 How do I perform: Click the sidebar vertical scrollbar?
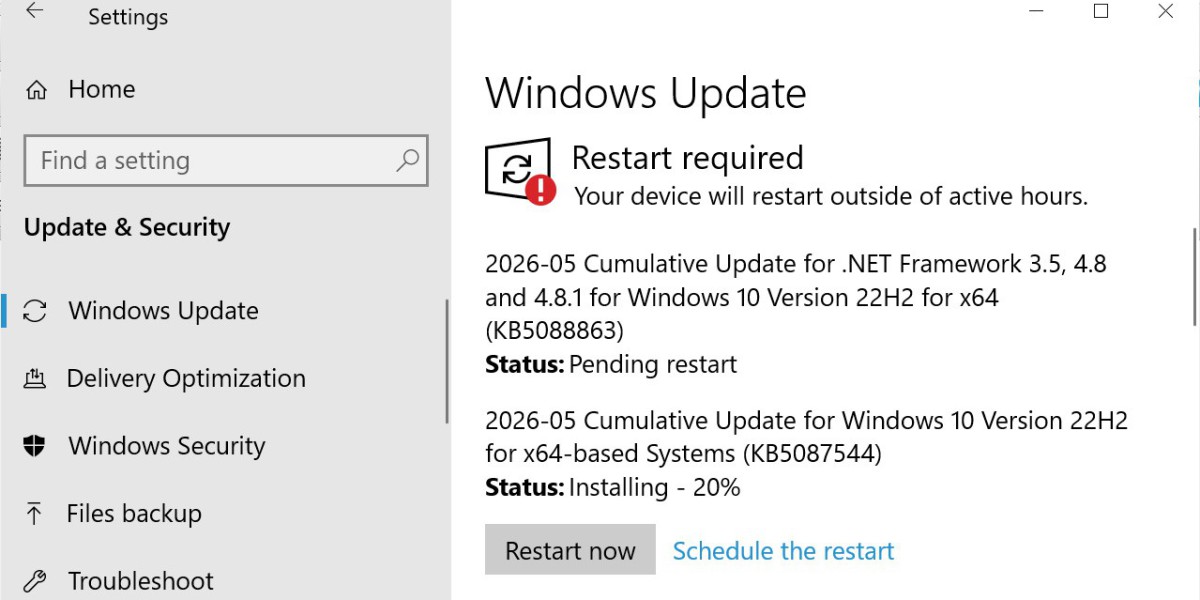pos(447,360)
